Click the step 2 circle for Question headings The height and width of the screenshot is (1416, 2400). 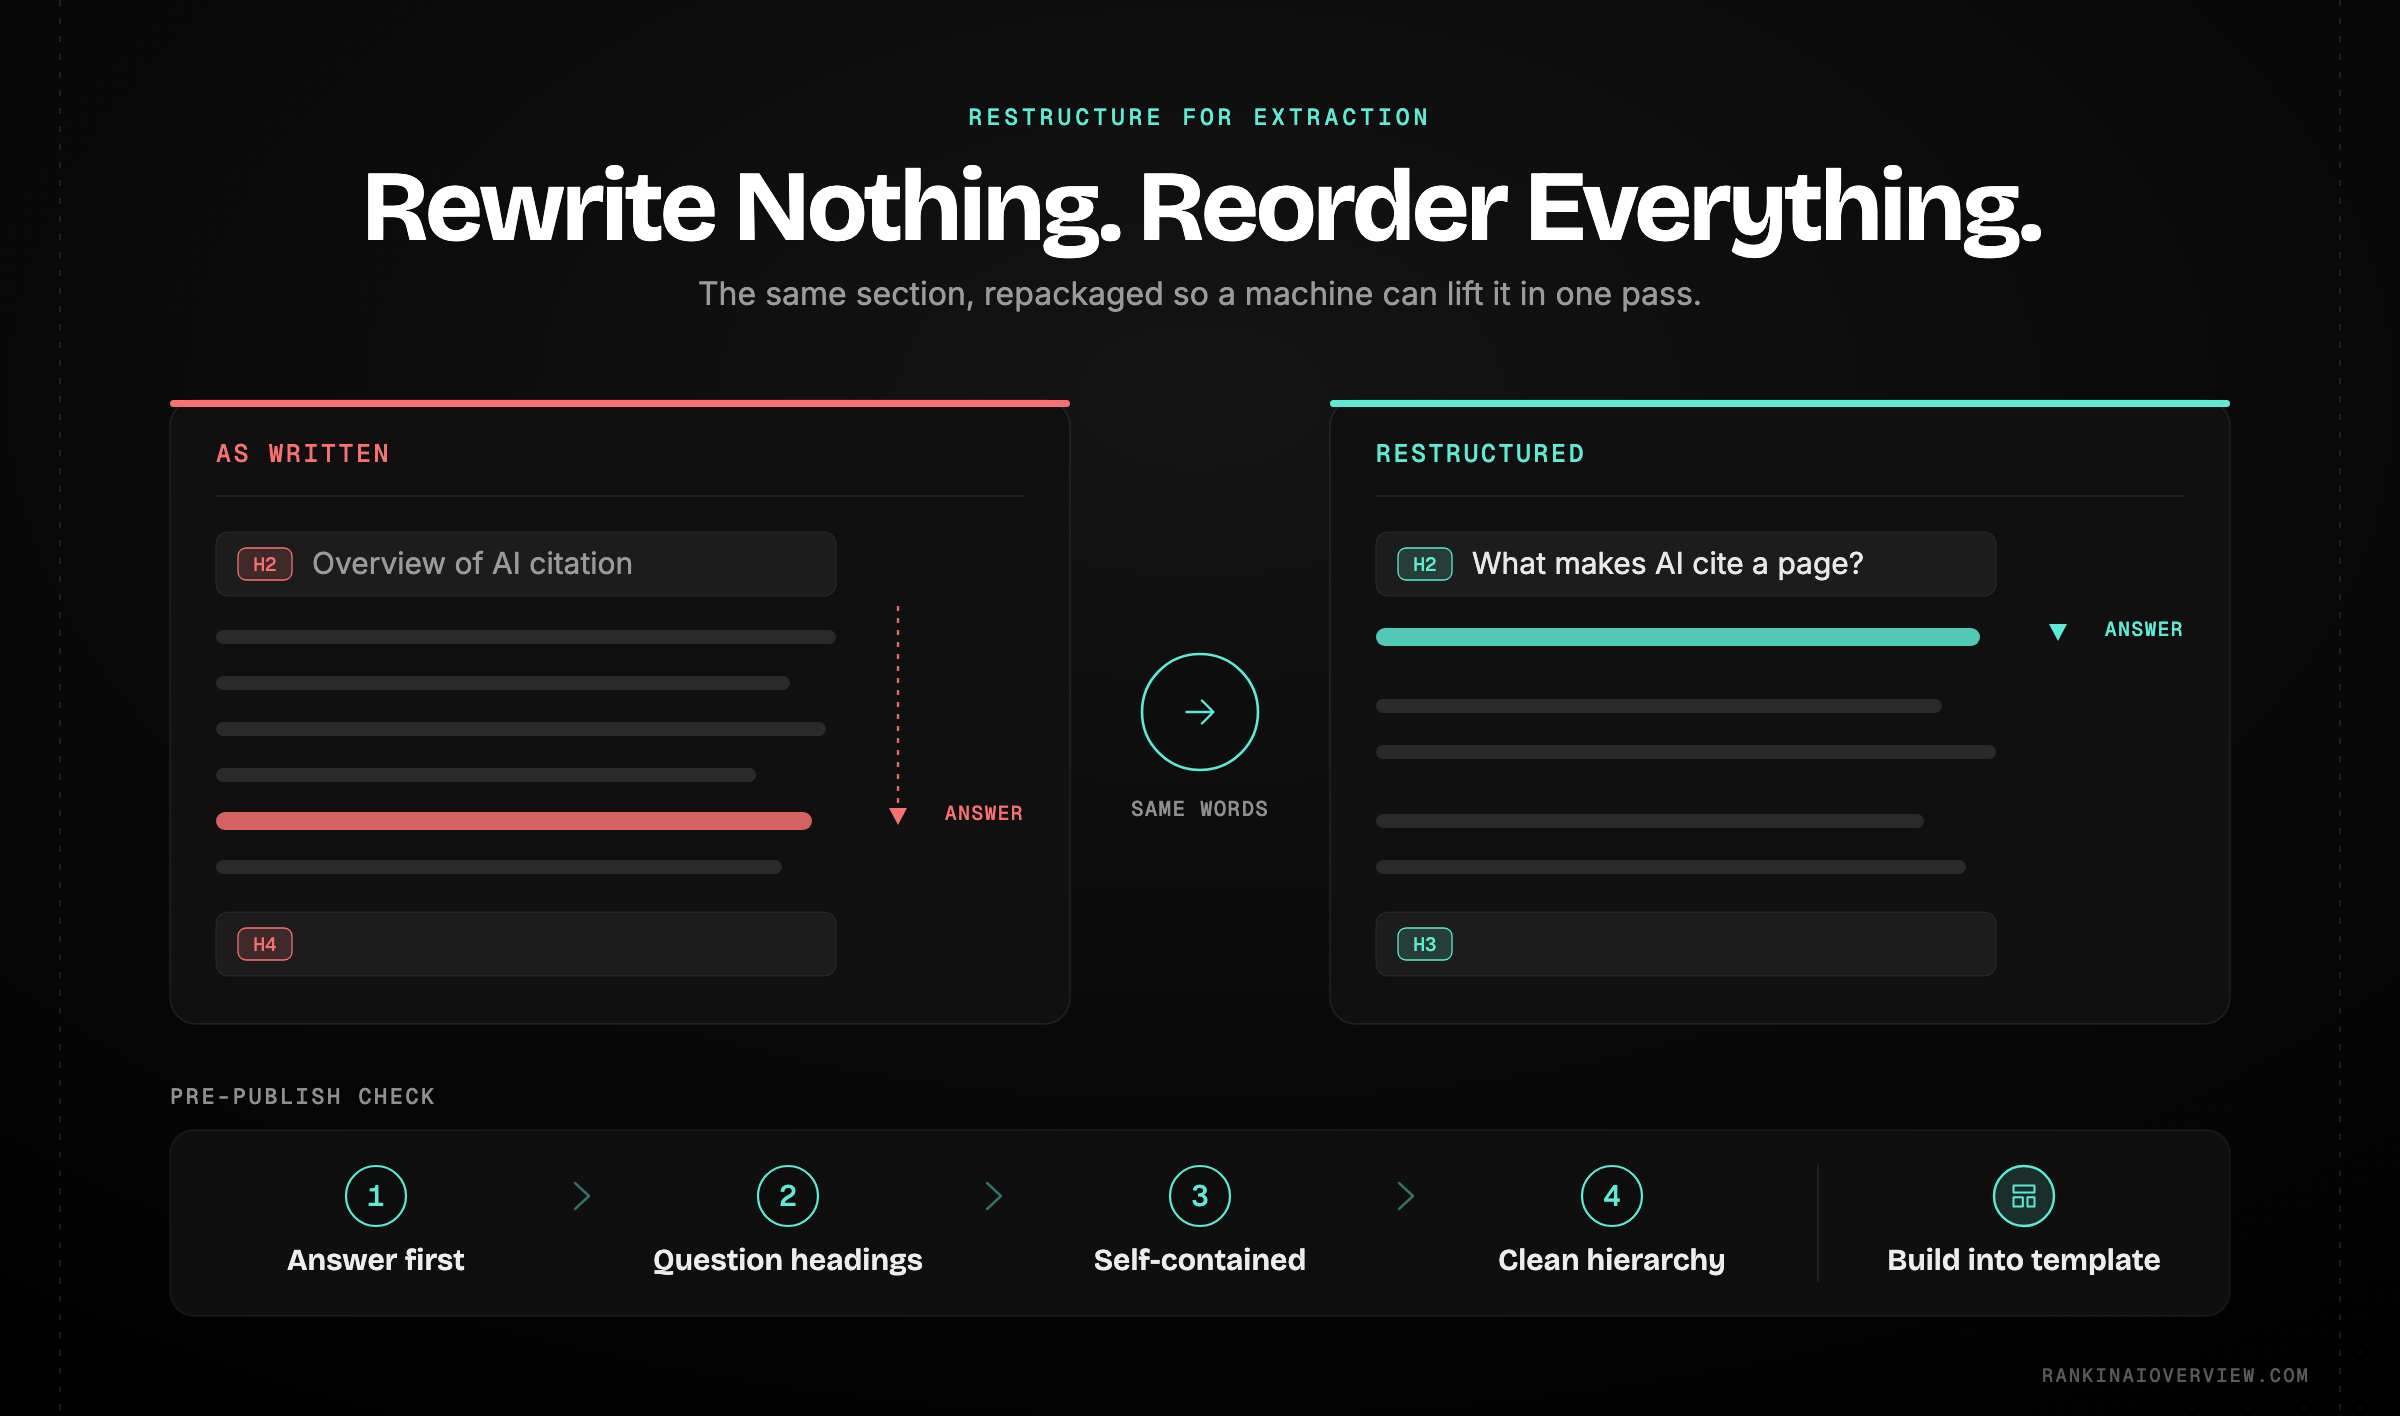click(x=788, y=1196)
